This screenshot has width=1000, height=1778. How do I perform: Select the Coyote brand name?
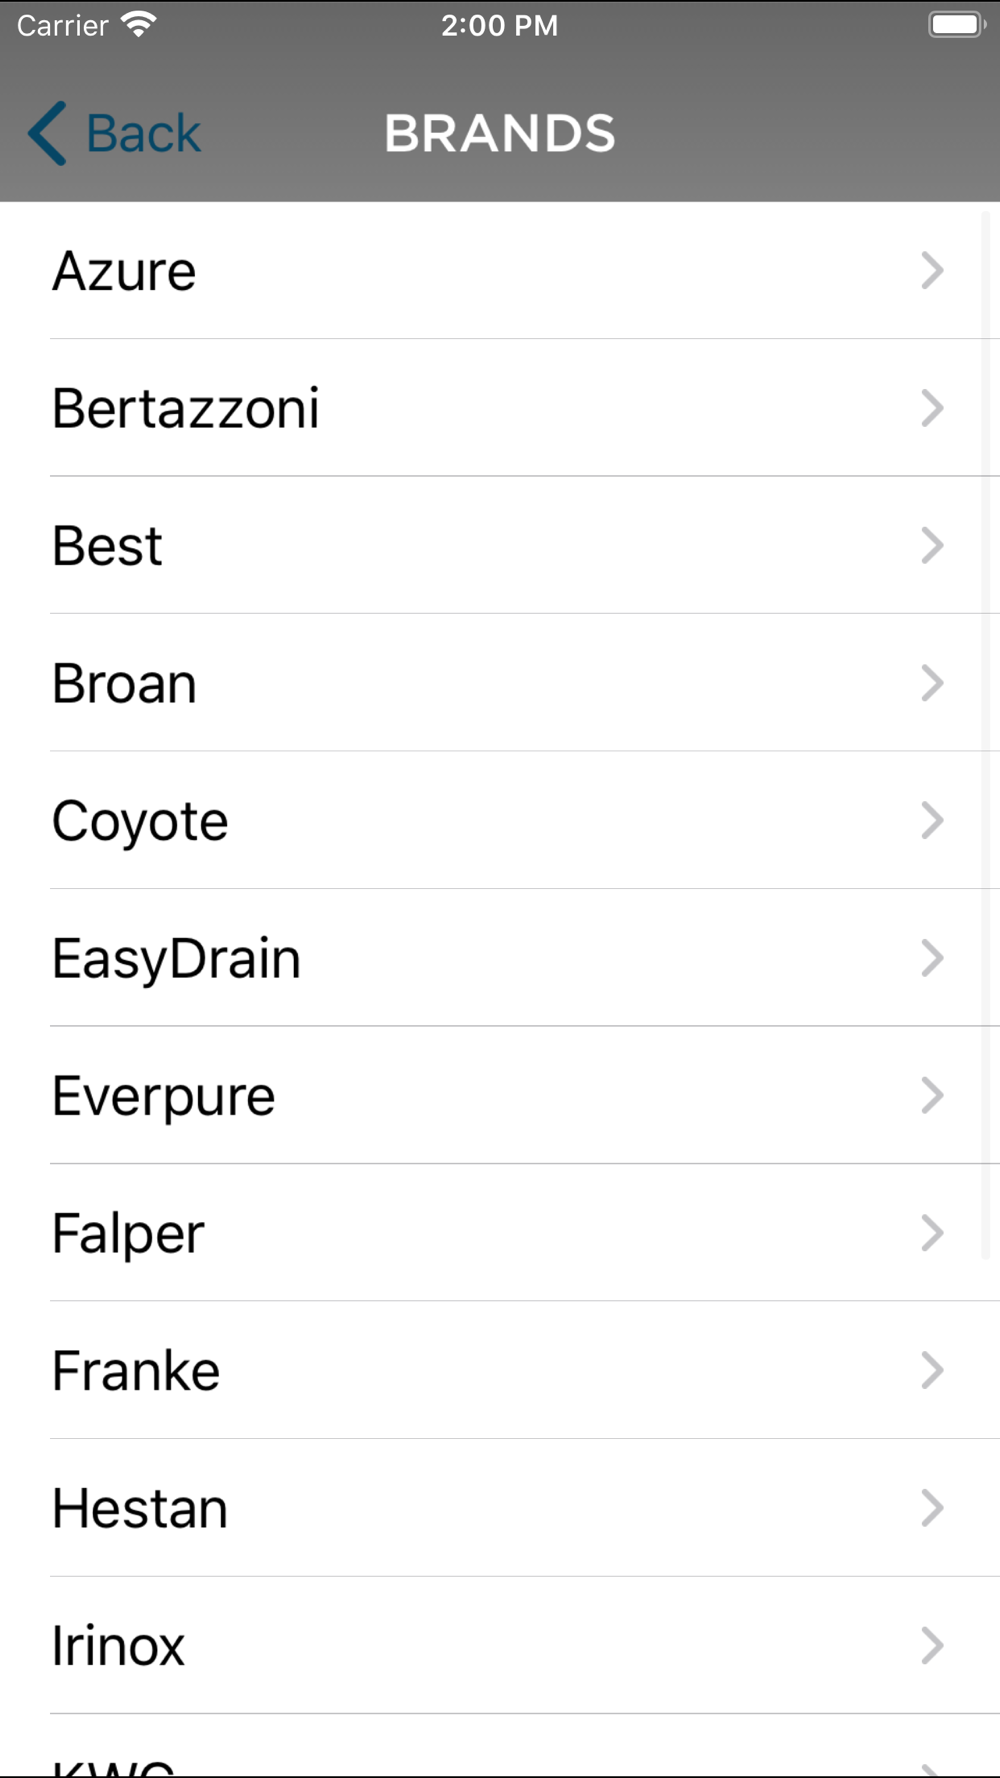coord(140,823)
